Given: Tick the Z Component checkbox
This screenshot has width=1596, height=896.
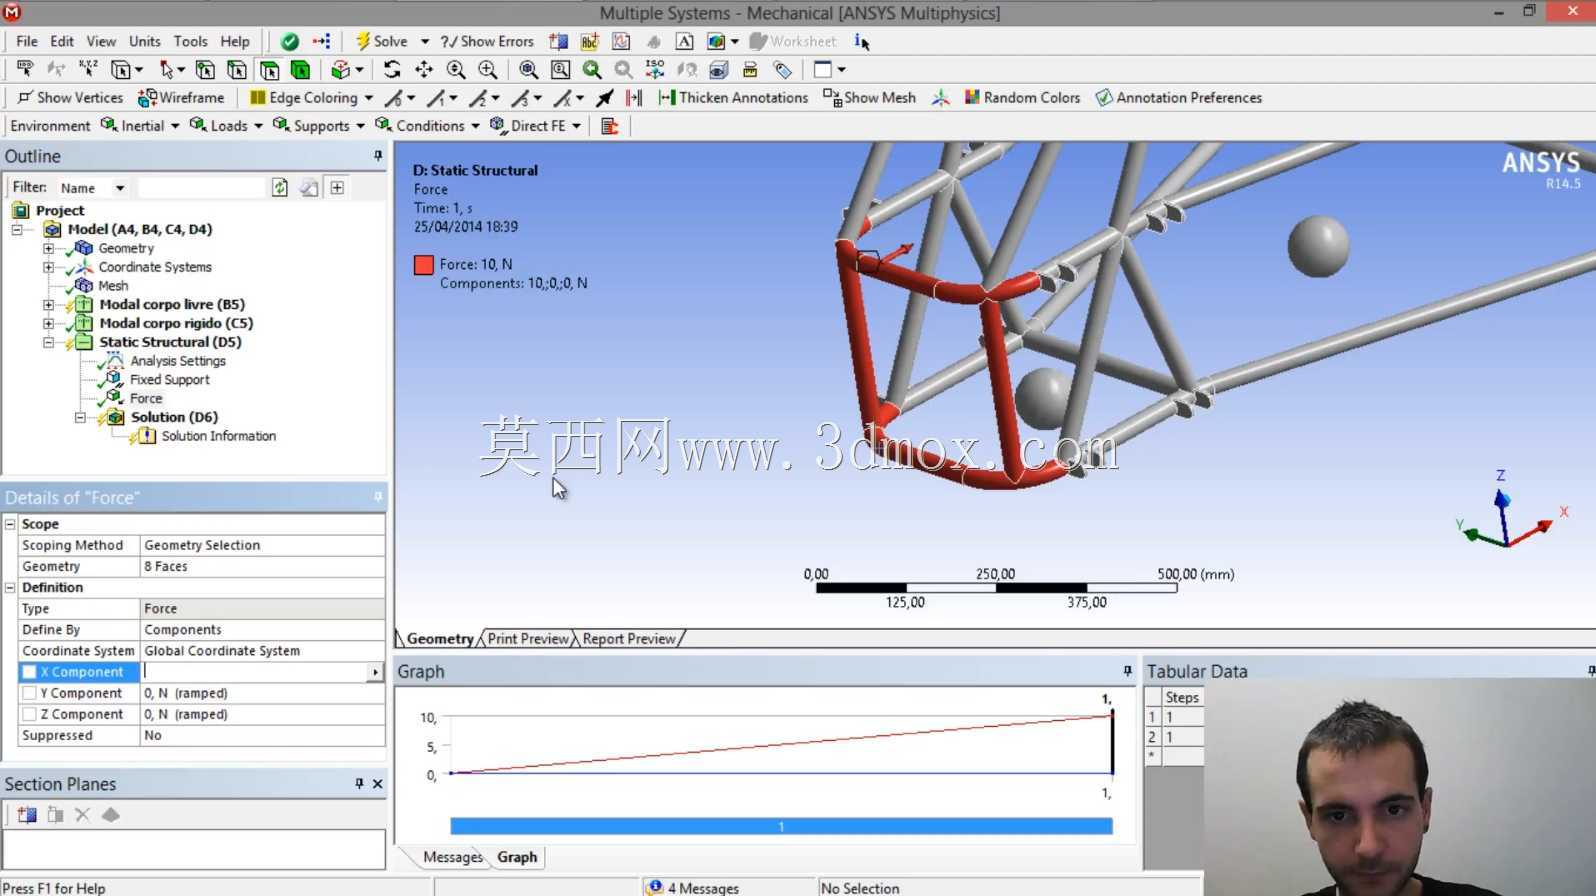Looking at the screenshot, I should pyautogui.click(x=30, y=714).
